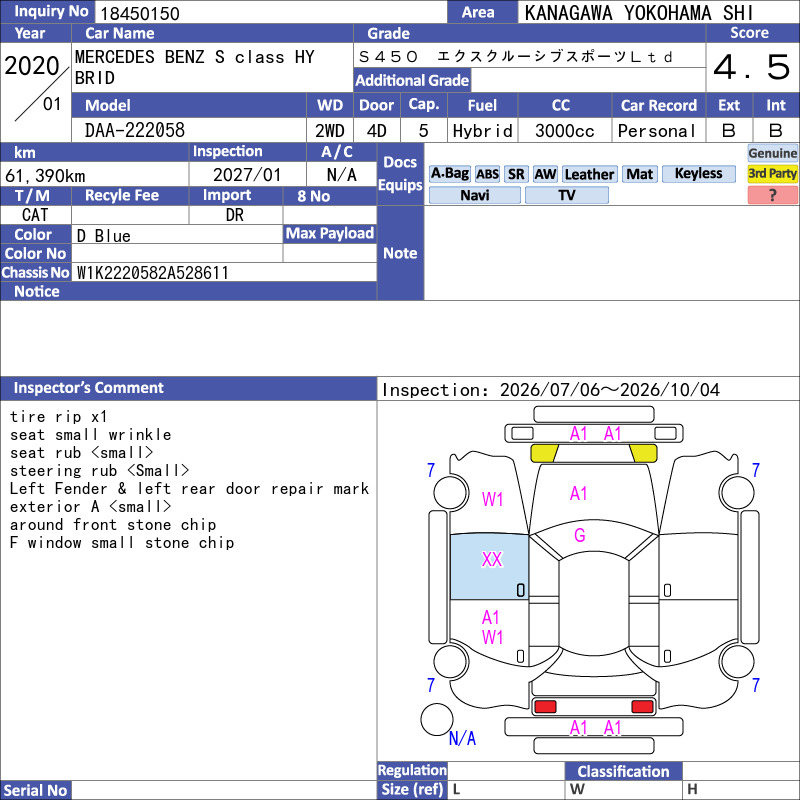Viewport: 800px width, 800px height.
Task: Click the Mat equipment badge
Action: (639, 174)
